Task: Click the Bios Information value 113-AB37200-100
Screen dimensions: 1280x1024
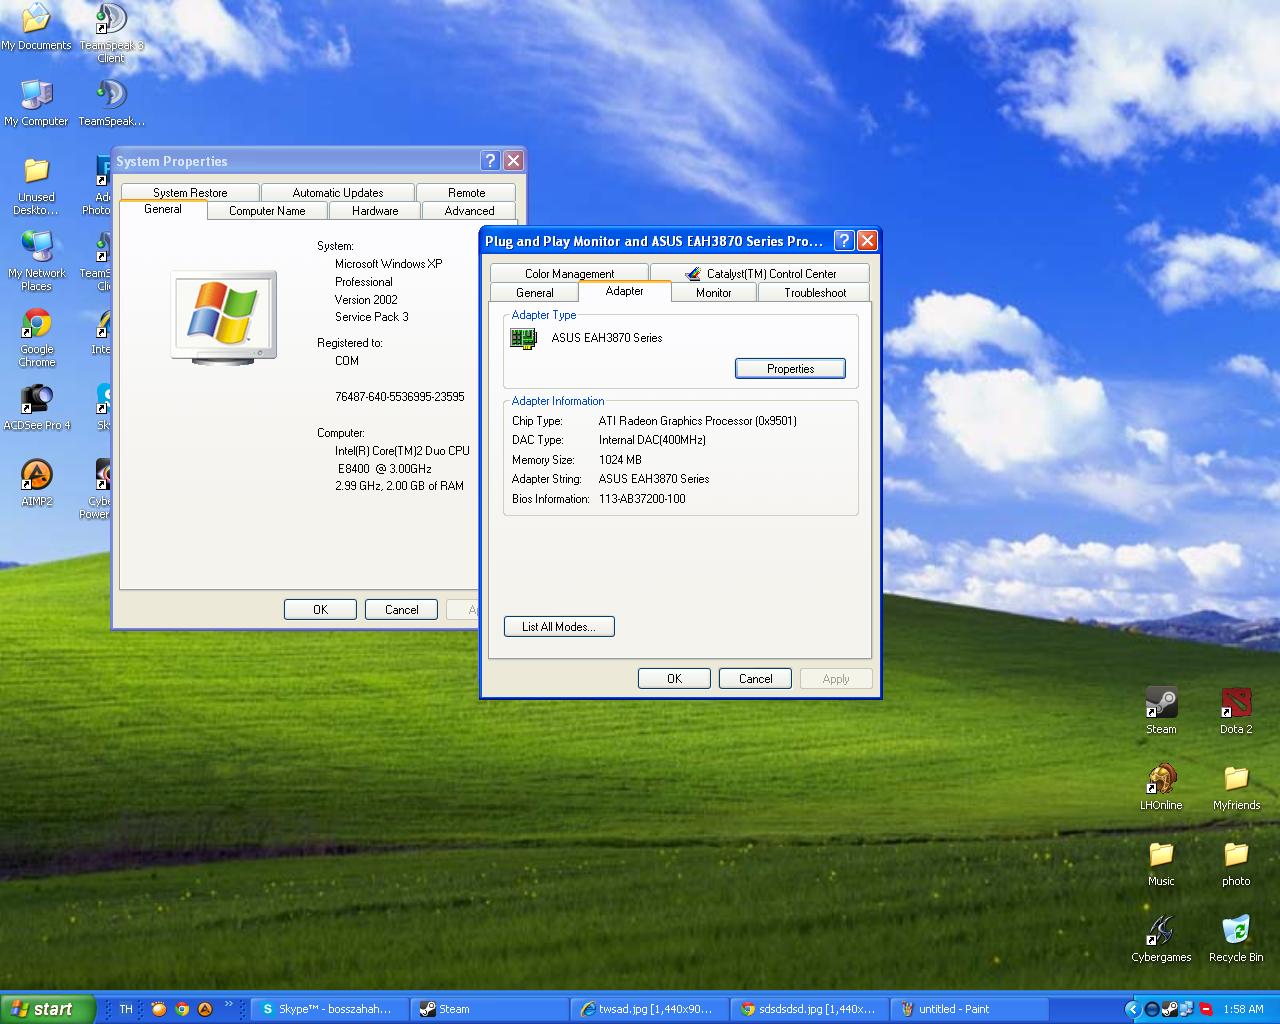Action: click(642, 499)
